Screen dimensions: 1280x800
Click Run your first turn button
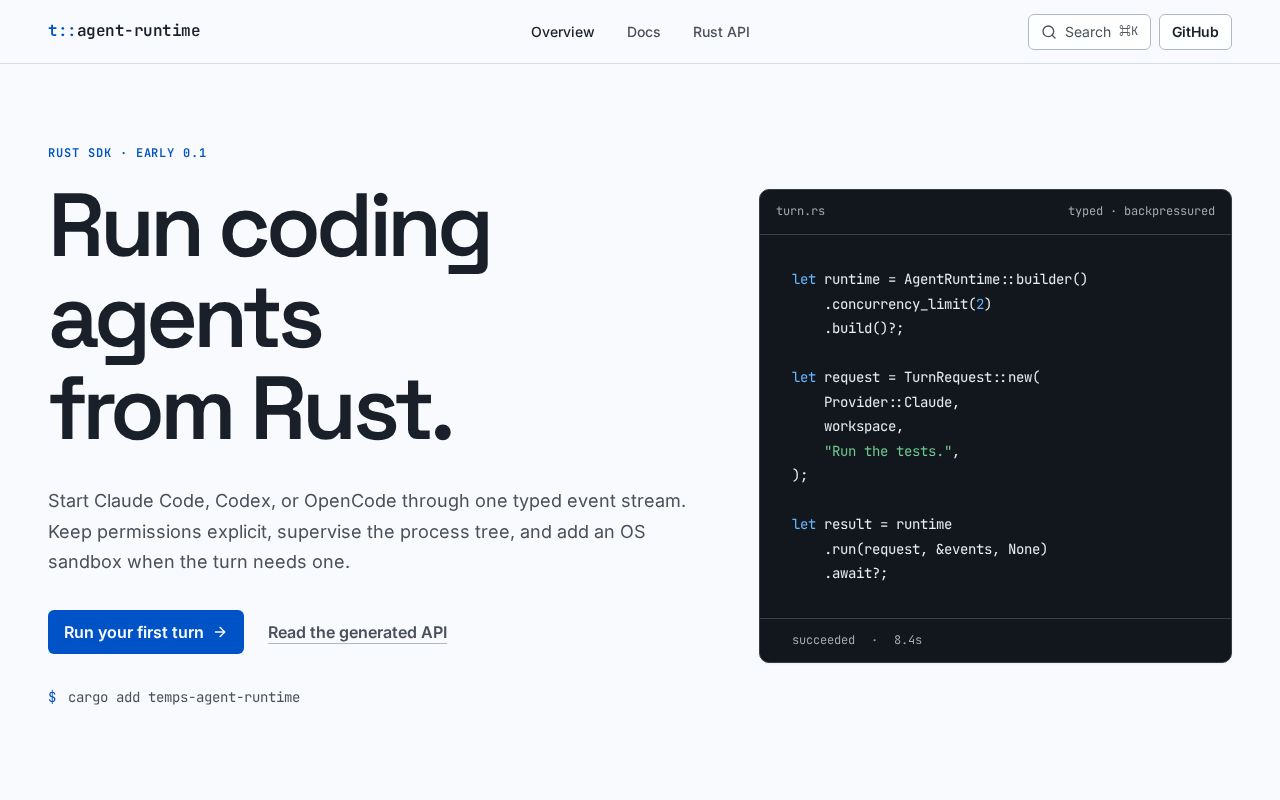click(x=146, y=632)
